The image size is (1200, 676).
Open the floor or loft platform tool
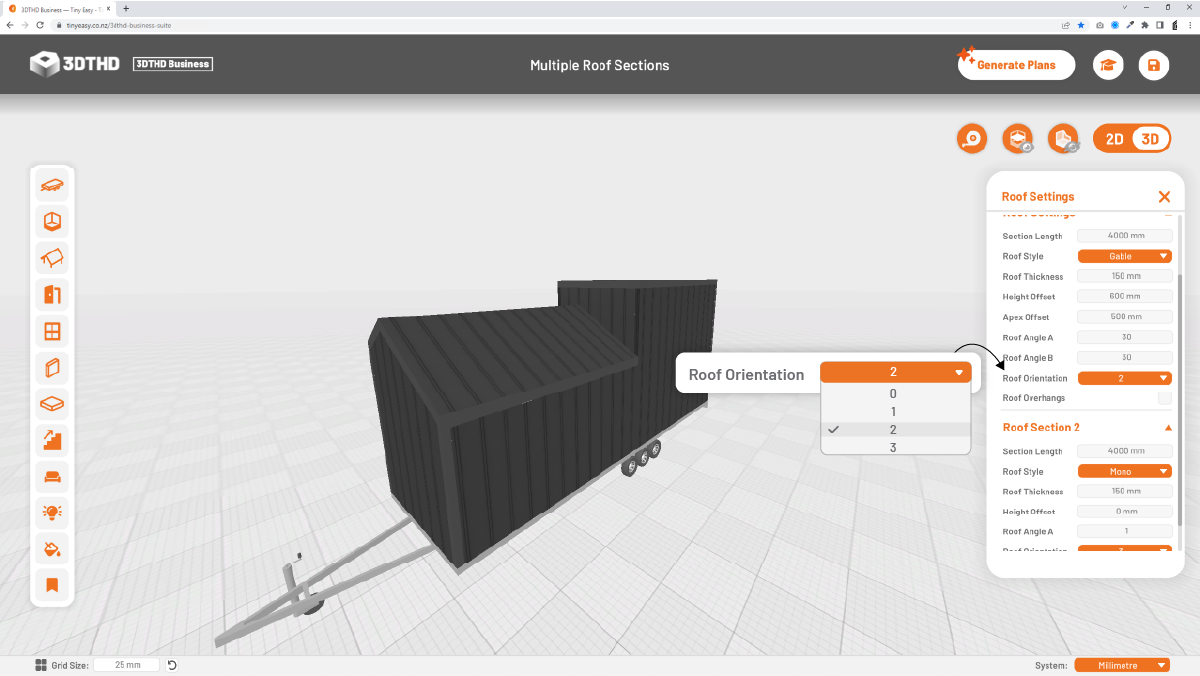(x=52, y=404)
